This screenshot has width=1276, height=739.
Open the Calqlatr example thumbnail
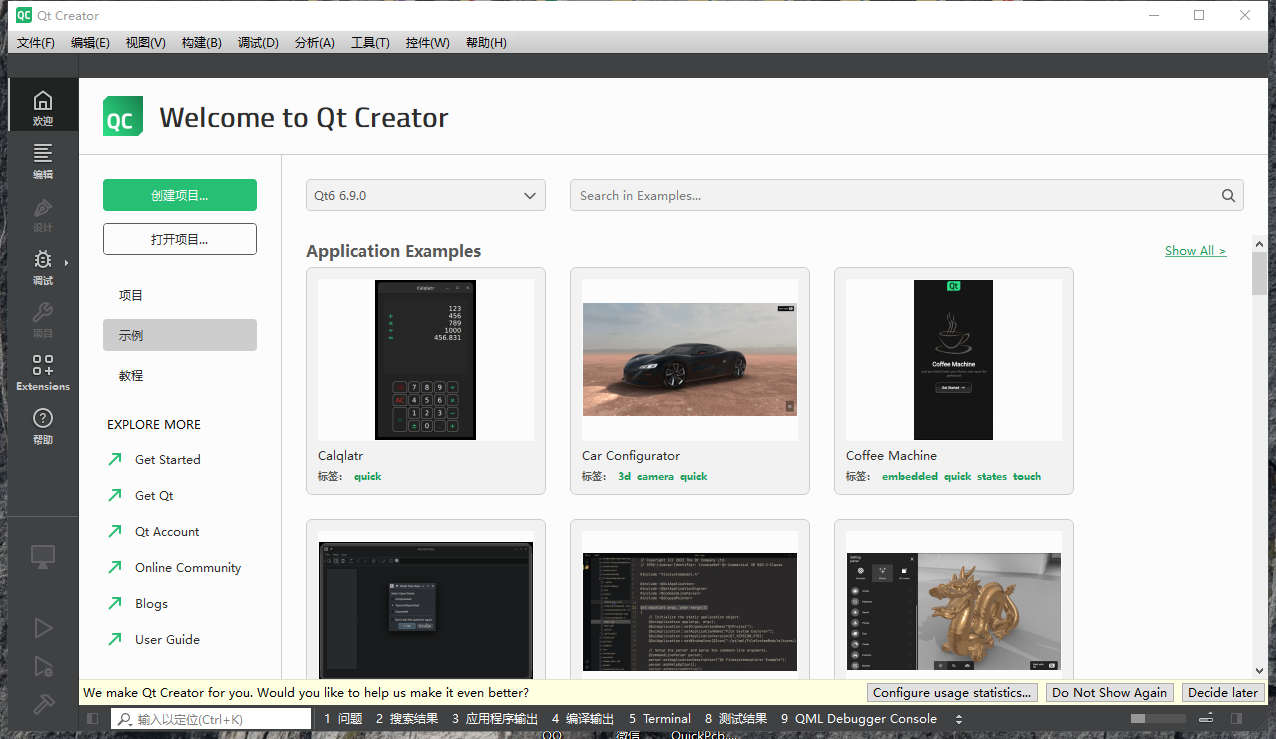(x=426, y=360)
